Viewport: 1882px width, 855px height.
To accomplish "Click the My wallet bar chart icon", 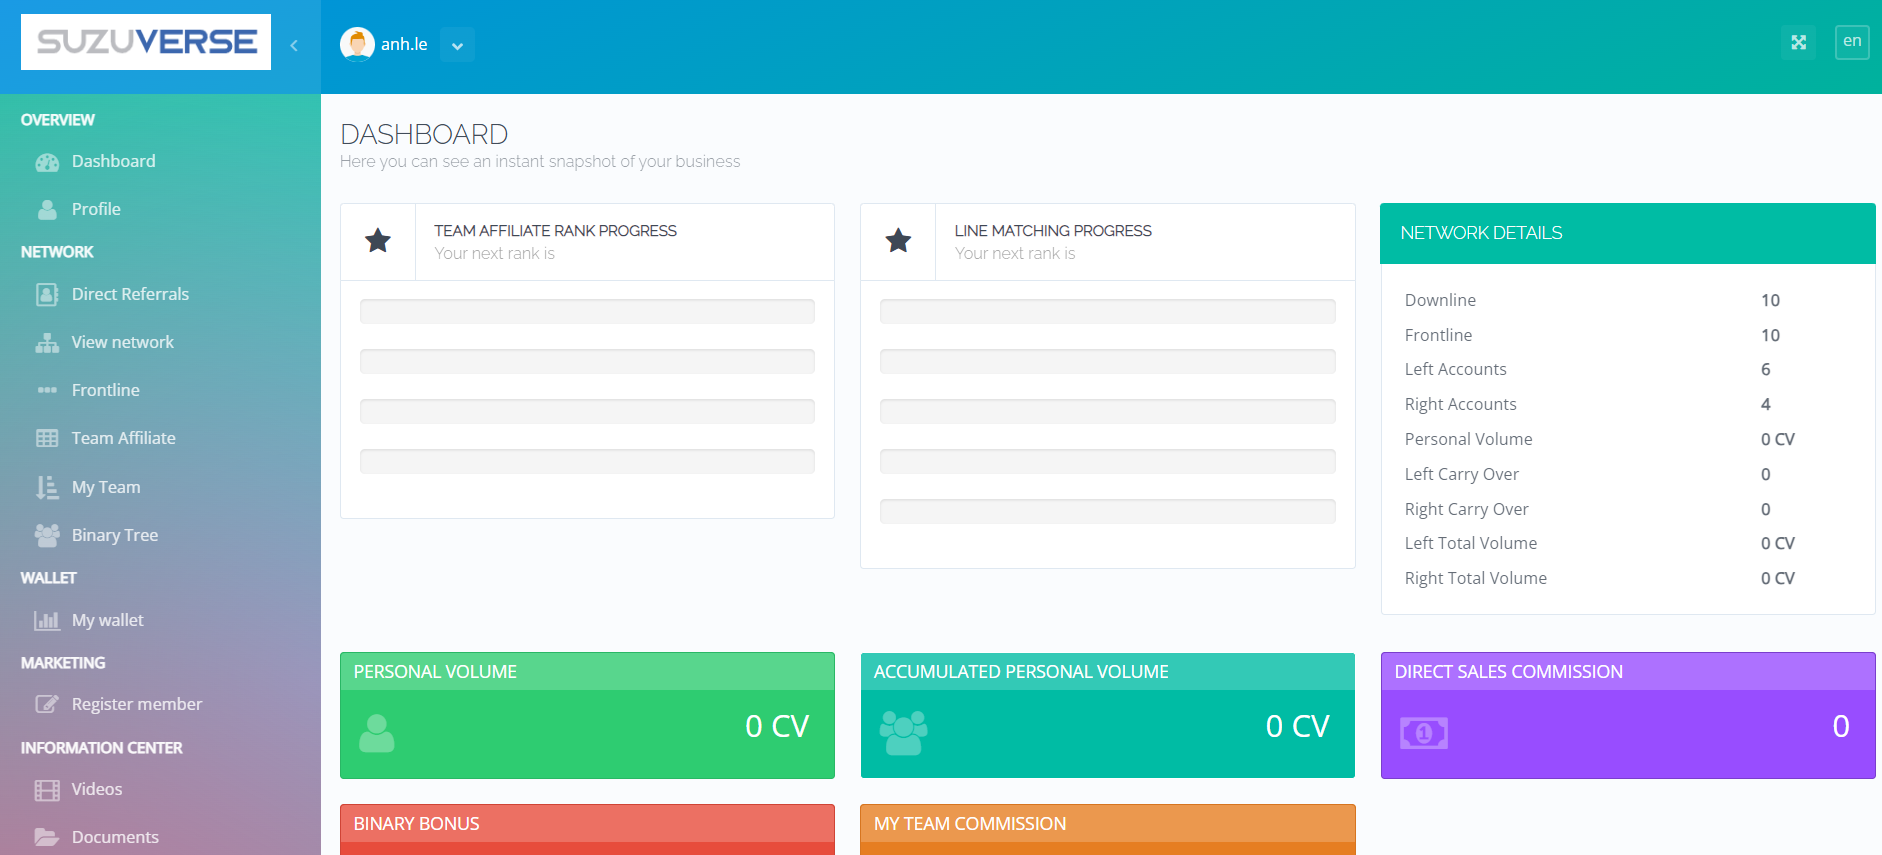I will click(47, 621).
